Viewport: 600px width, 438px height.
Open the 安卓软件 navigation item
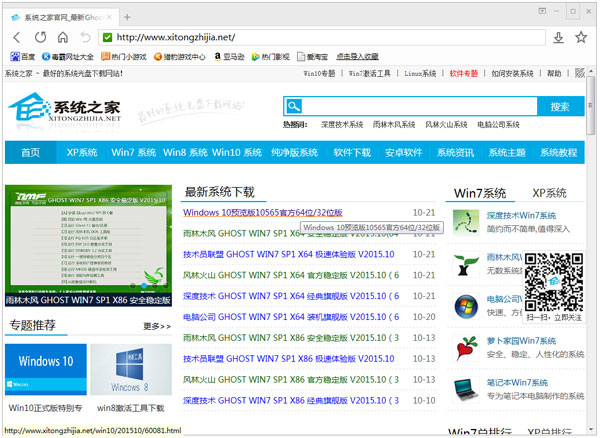[x=404, y=152]
